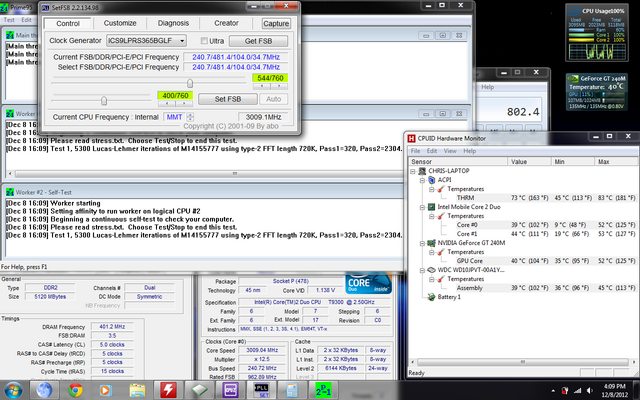The image size is (640, 400).
Task: Click the red security flag tray icon
Action: point(565,391)
